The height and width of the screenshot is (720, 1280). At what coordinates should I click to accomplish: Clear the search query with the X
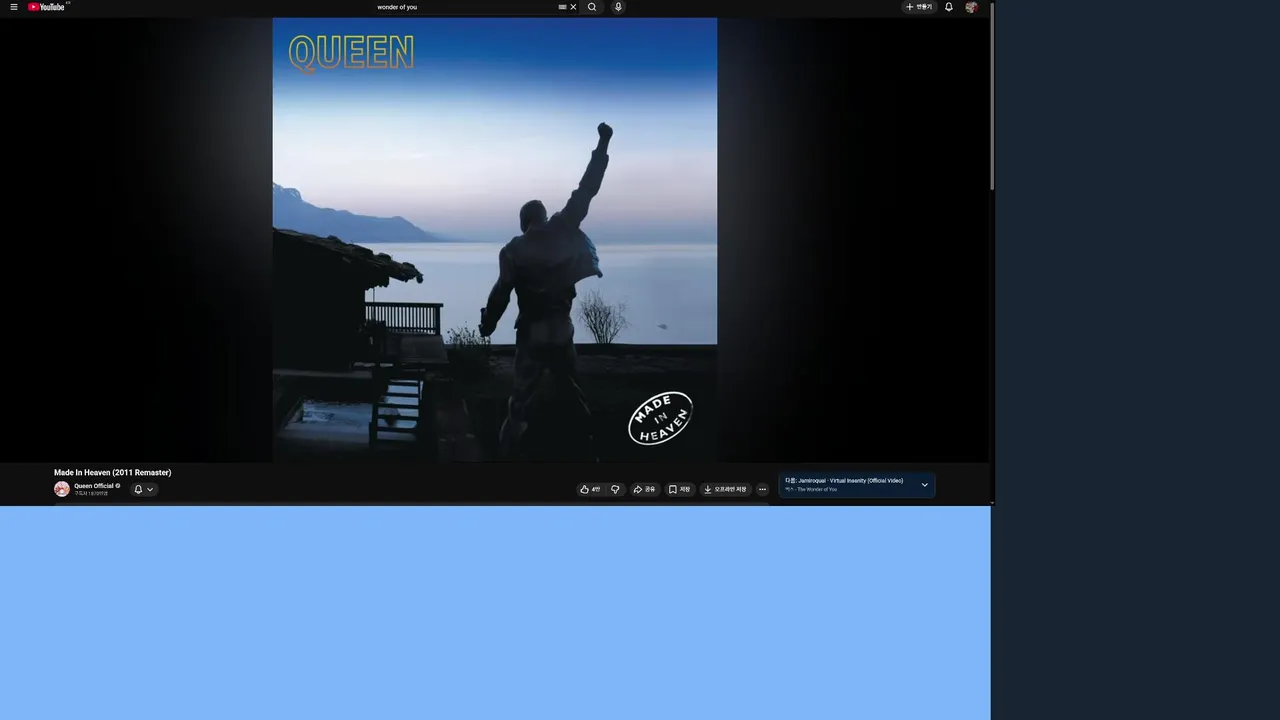(x=573, y=7)
